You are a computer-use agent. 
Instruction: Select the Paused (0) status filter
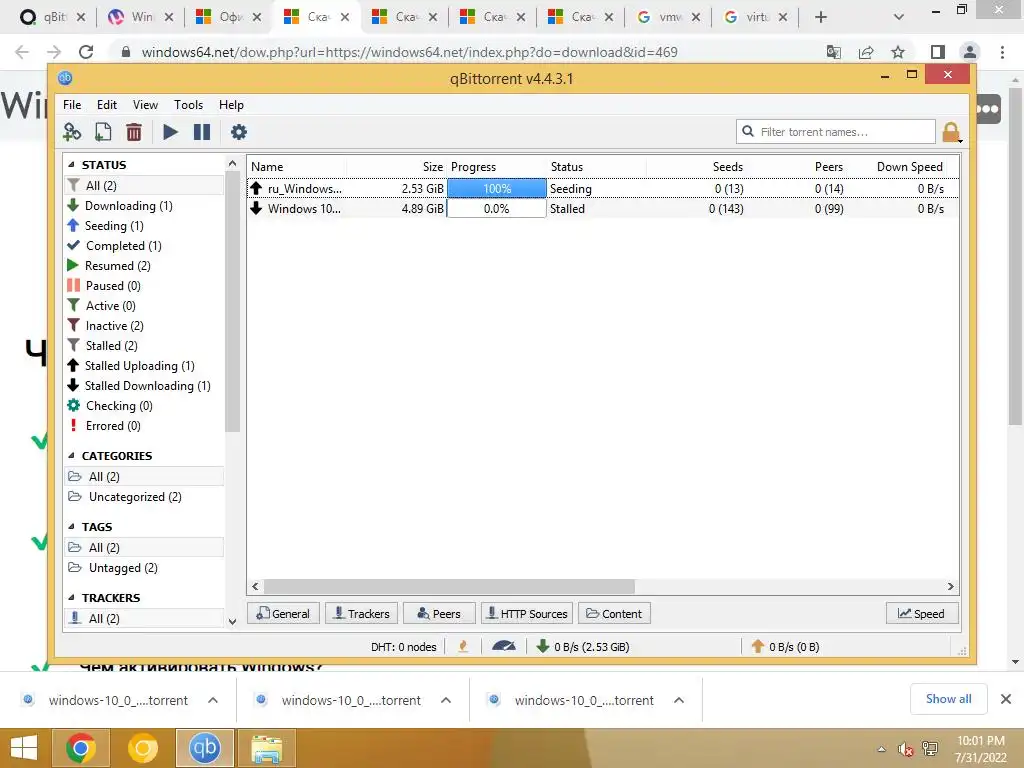[x=113, y=285]
